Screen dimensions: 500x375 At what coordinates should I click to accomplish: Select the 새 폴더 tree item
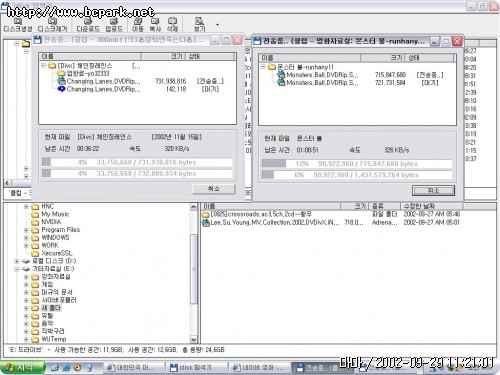pos(51,308)
